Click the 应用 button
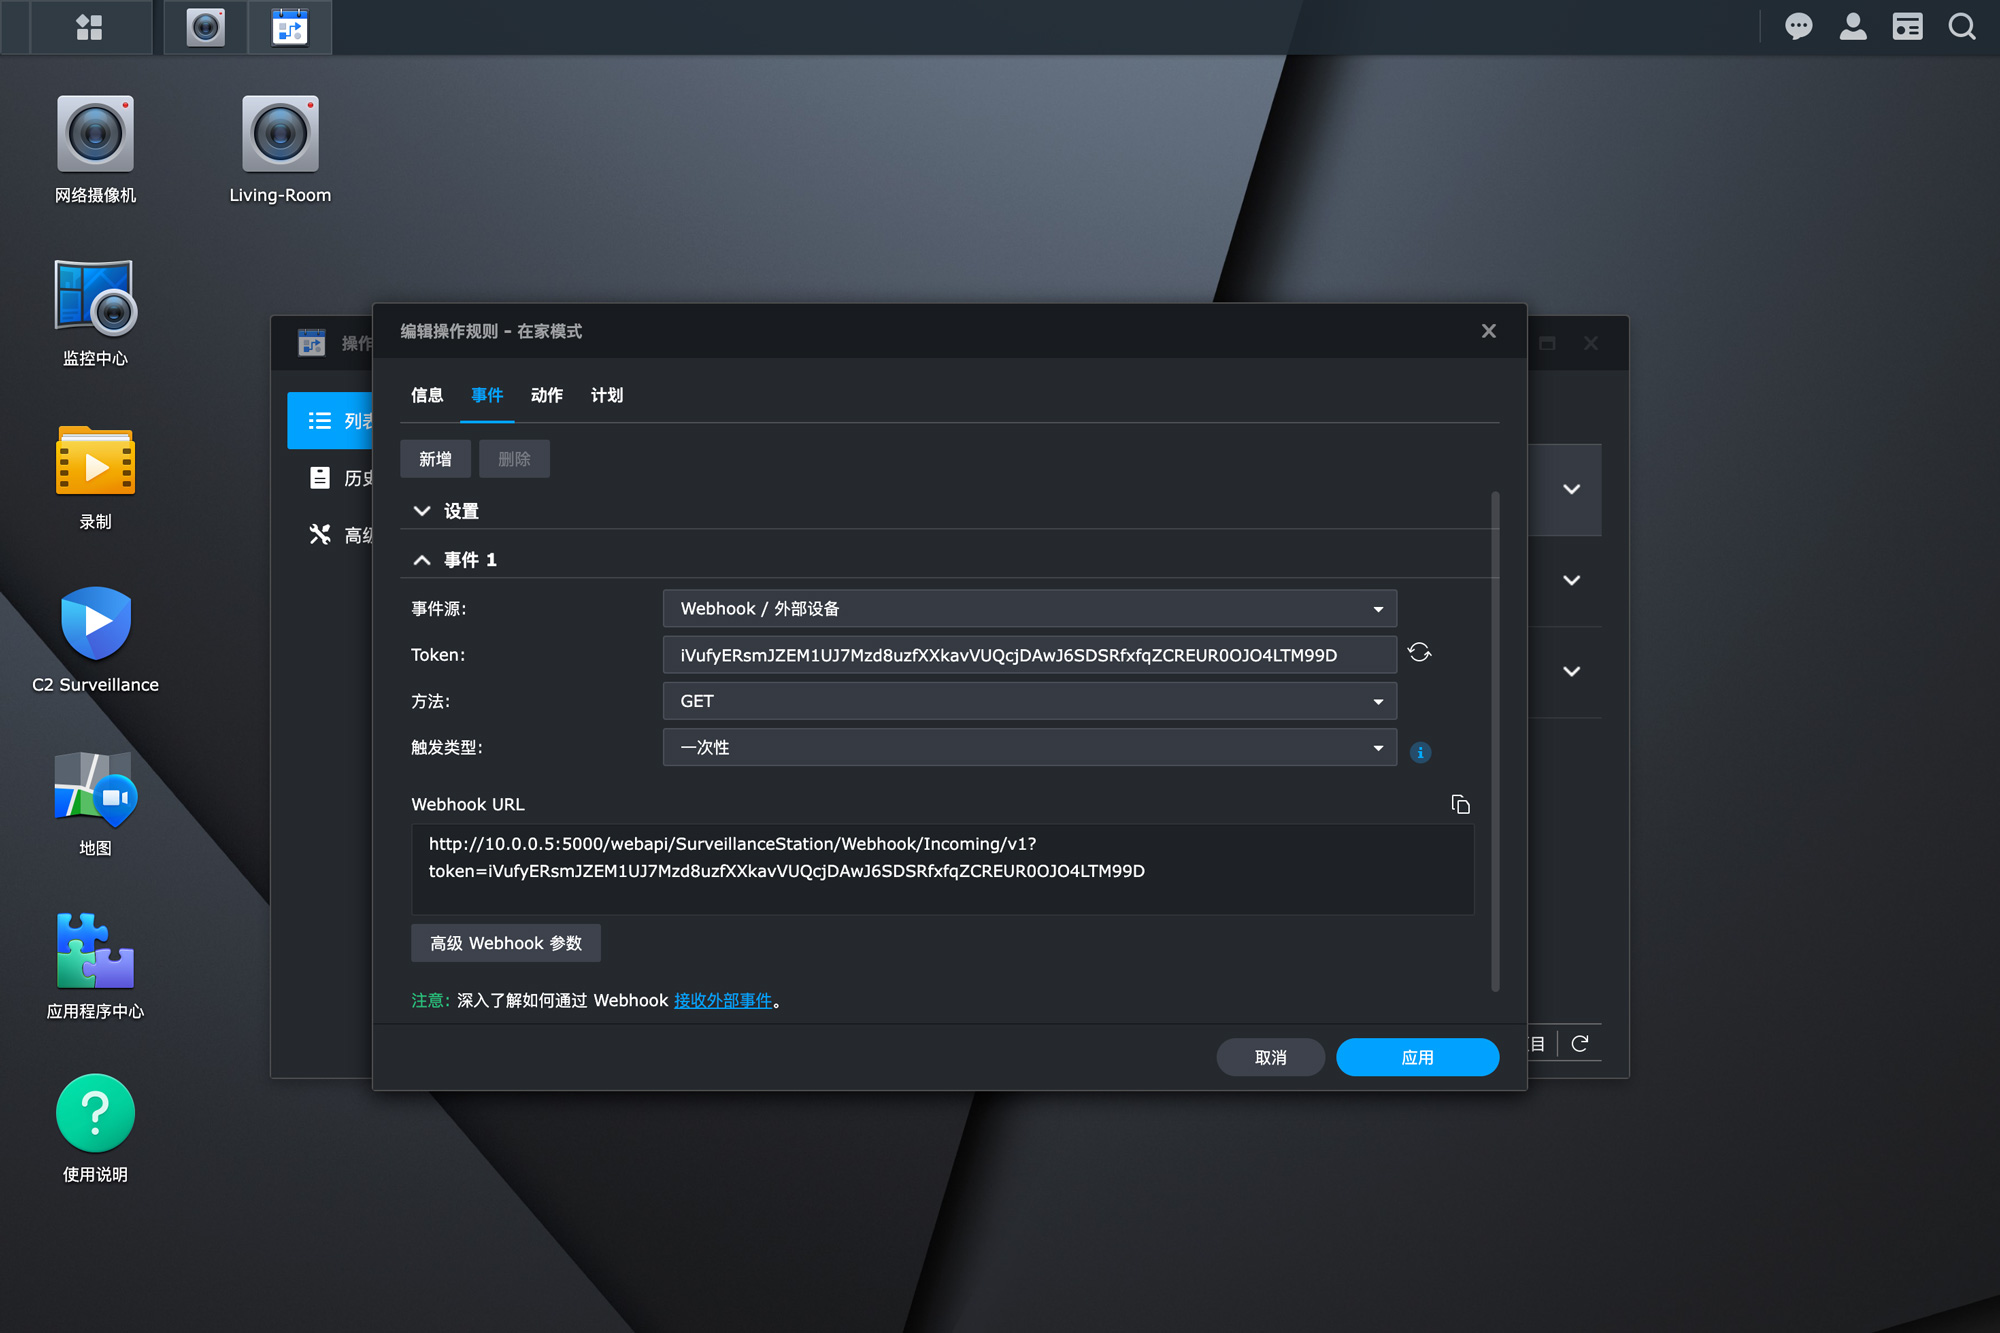 1417,1057
